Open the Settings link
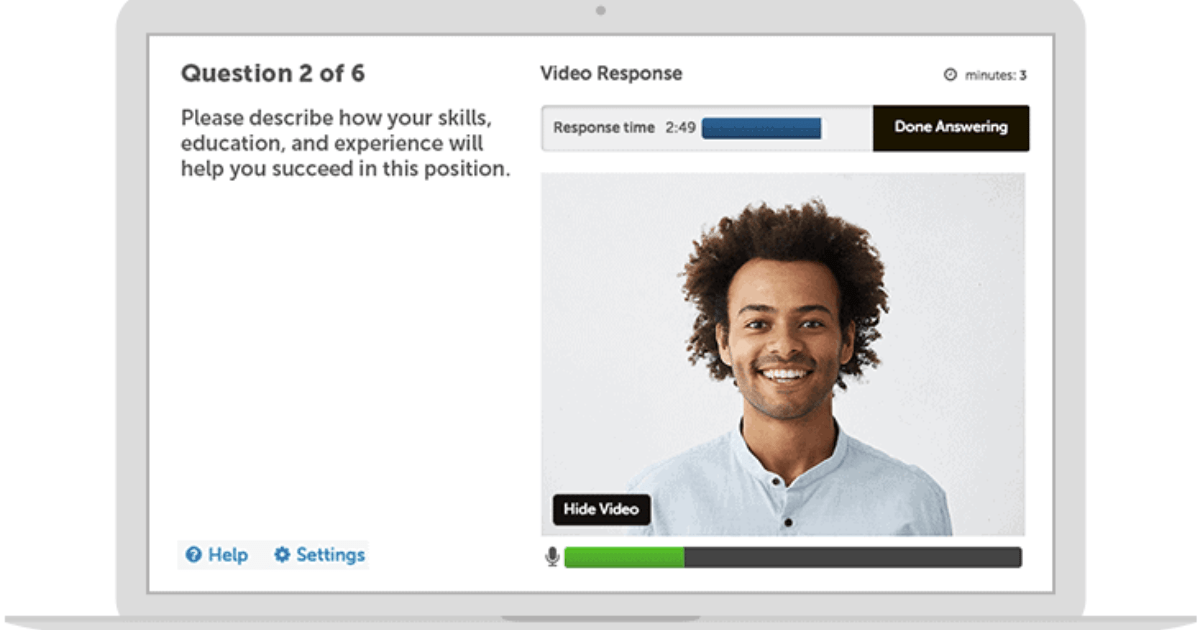 pos(319,555)
